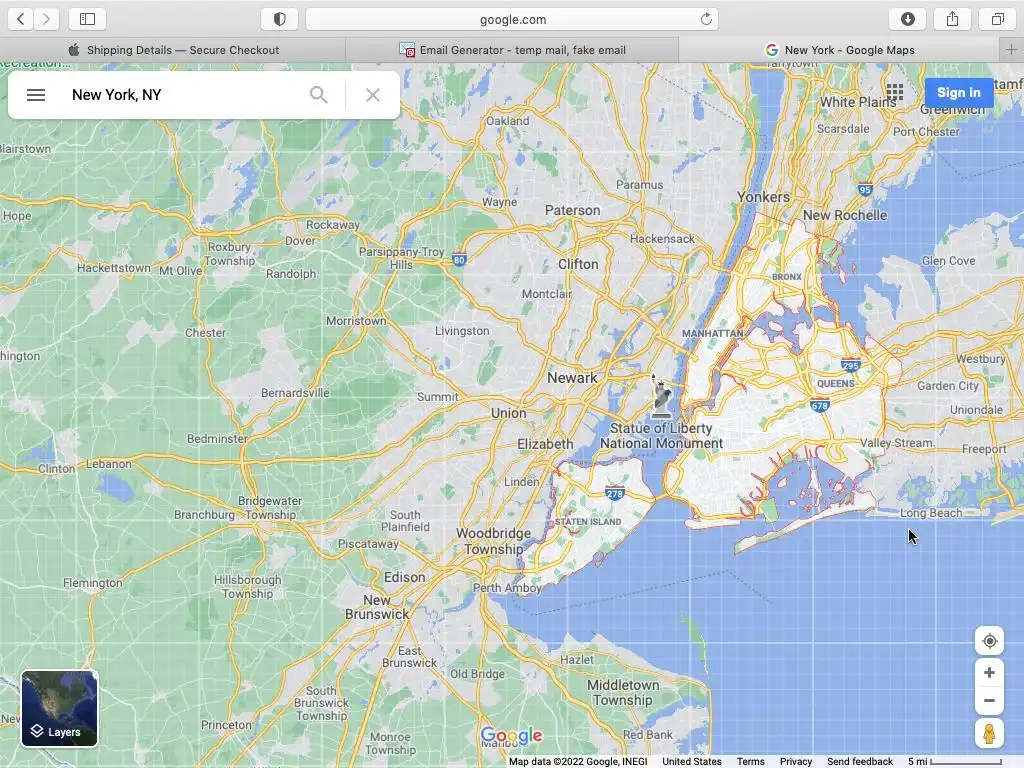Reload the page with the refresh icon
The width and height of the screenshot is (1024, 768).
pos(706,19)
